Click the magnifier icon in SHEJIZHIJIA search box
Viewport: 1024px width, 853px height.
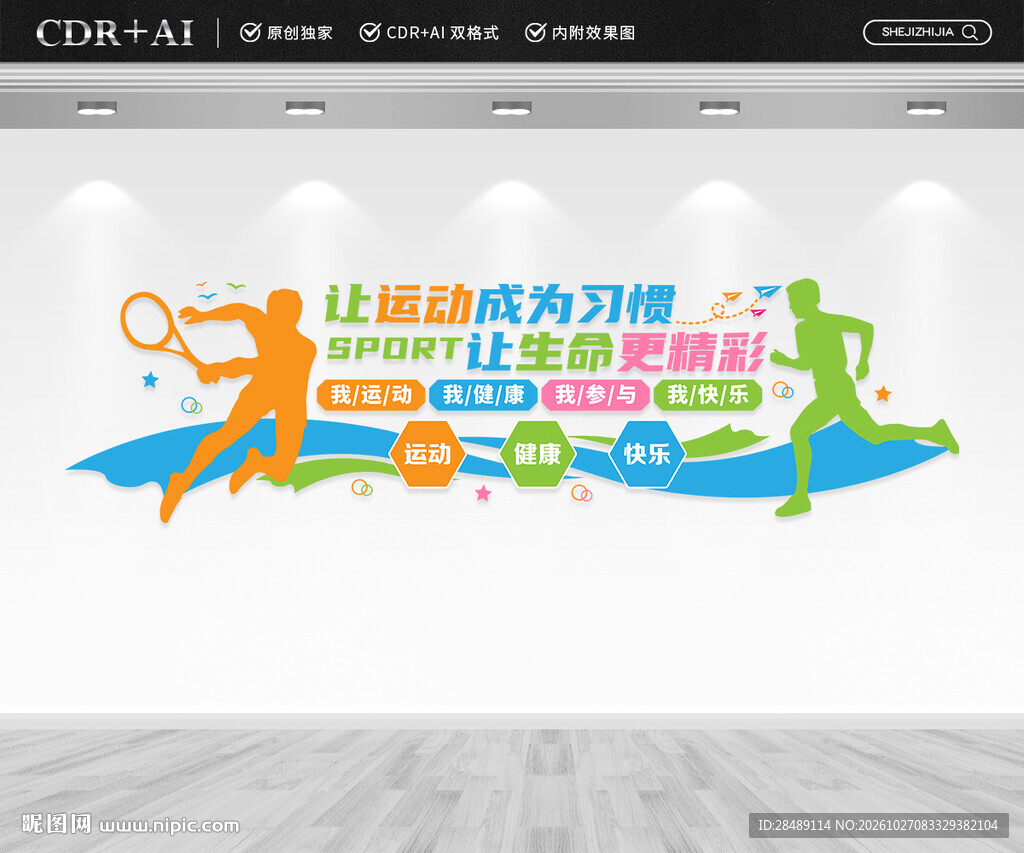click(x=970, y=33)
